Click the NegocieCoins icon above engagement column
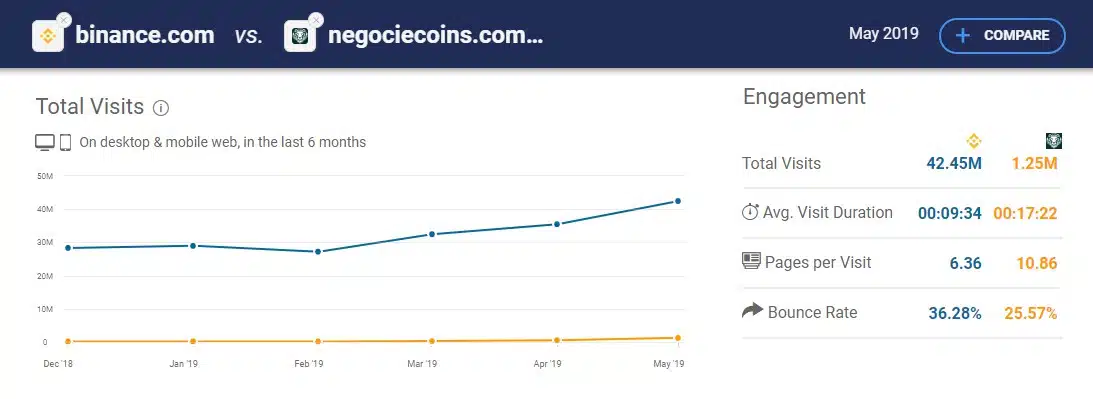This screenshot has height=399, width=1093. (x=1054, y=141)
